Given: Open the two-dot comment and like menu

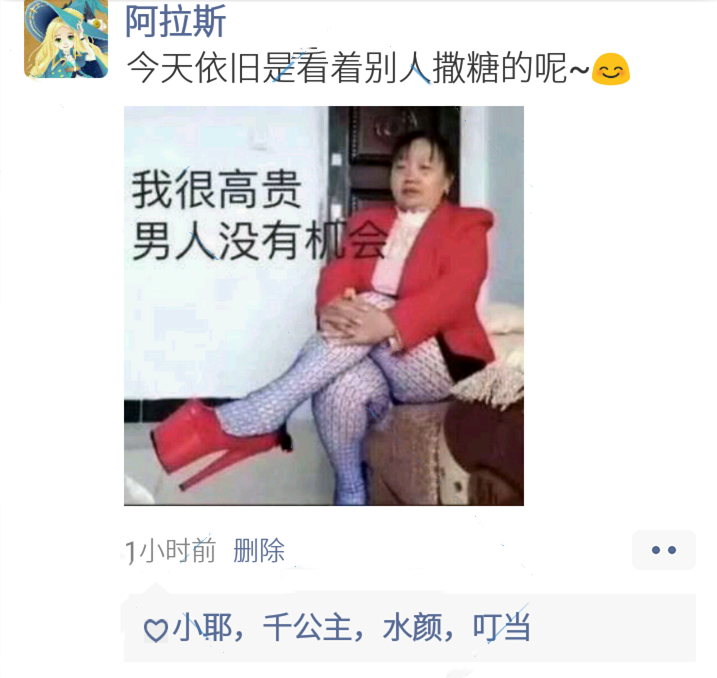Looking at the screenshot, I should tap(663, 550).
